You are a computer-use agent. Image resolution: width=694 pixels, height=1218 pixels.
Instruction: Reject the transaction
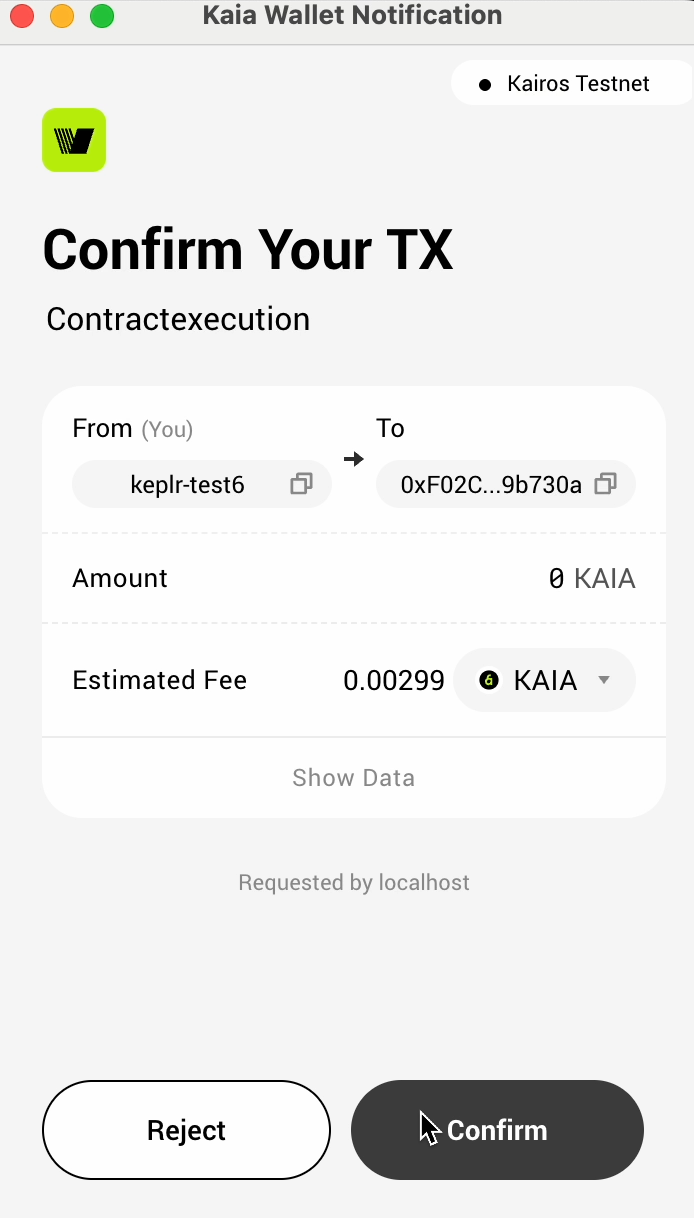(186, 1130)
